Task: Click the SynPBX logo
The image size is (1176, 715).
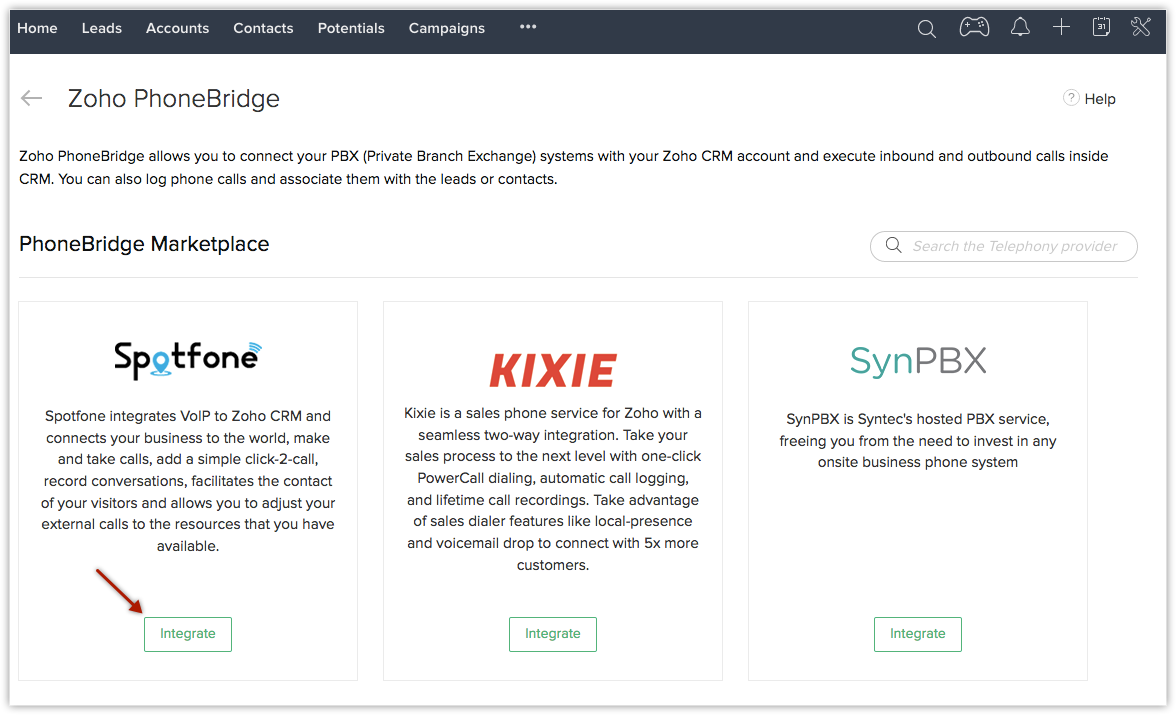Action: tap(918, 361)
